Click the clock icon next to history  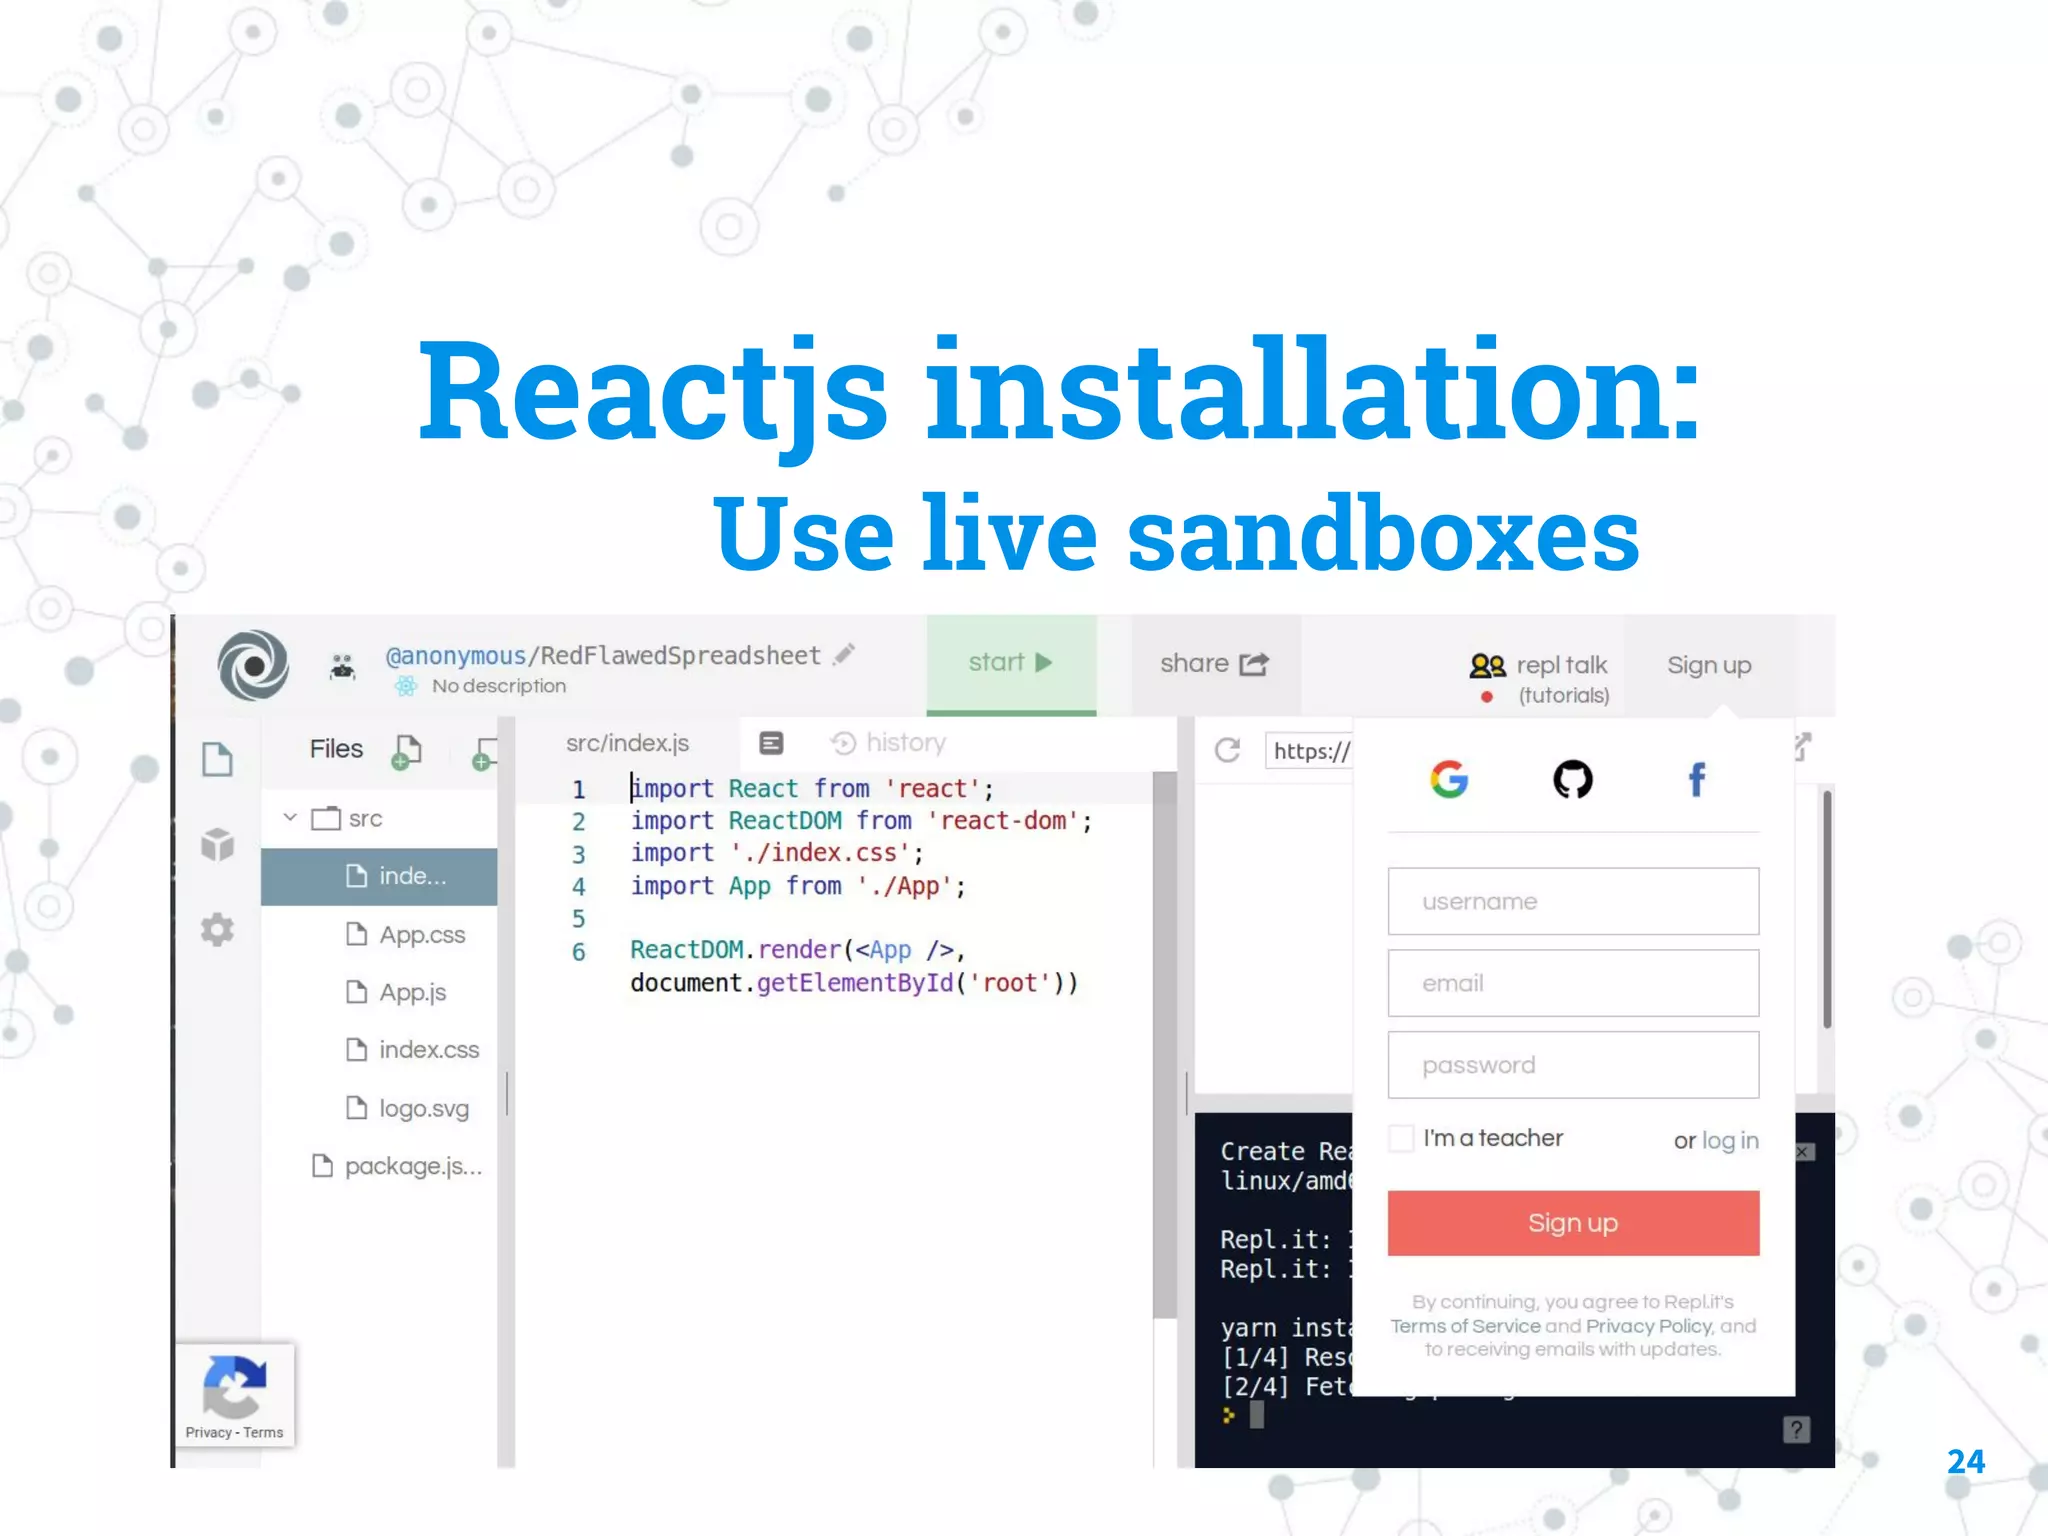click(x=843, y=743)
